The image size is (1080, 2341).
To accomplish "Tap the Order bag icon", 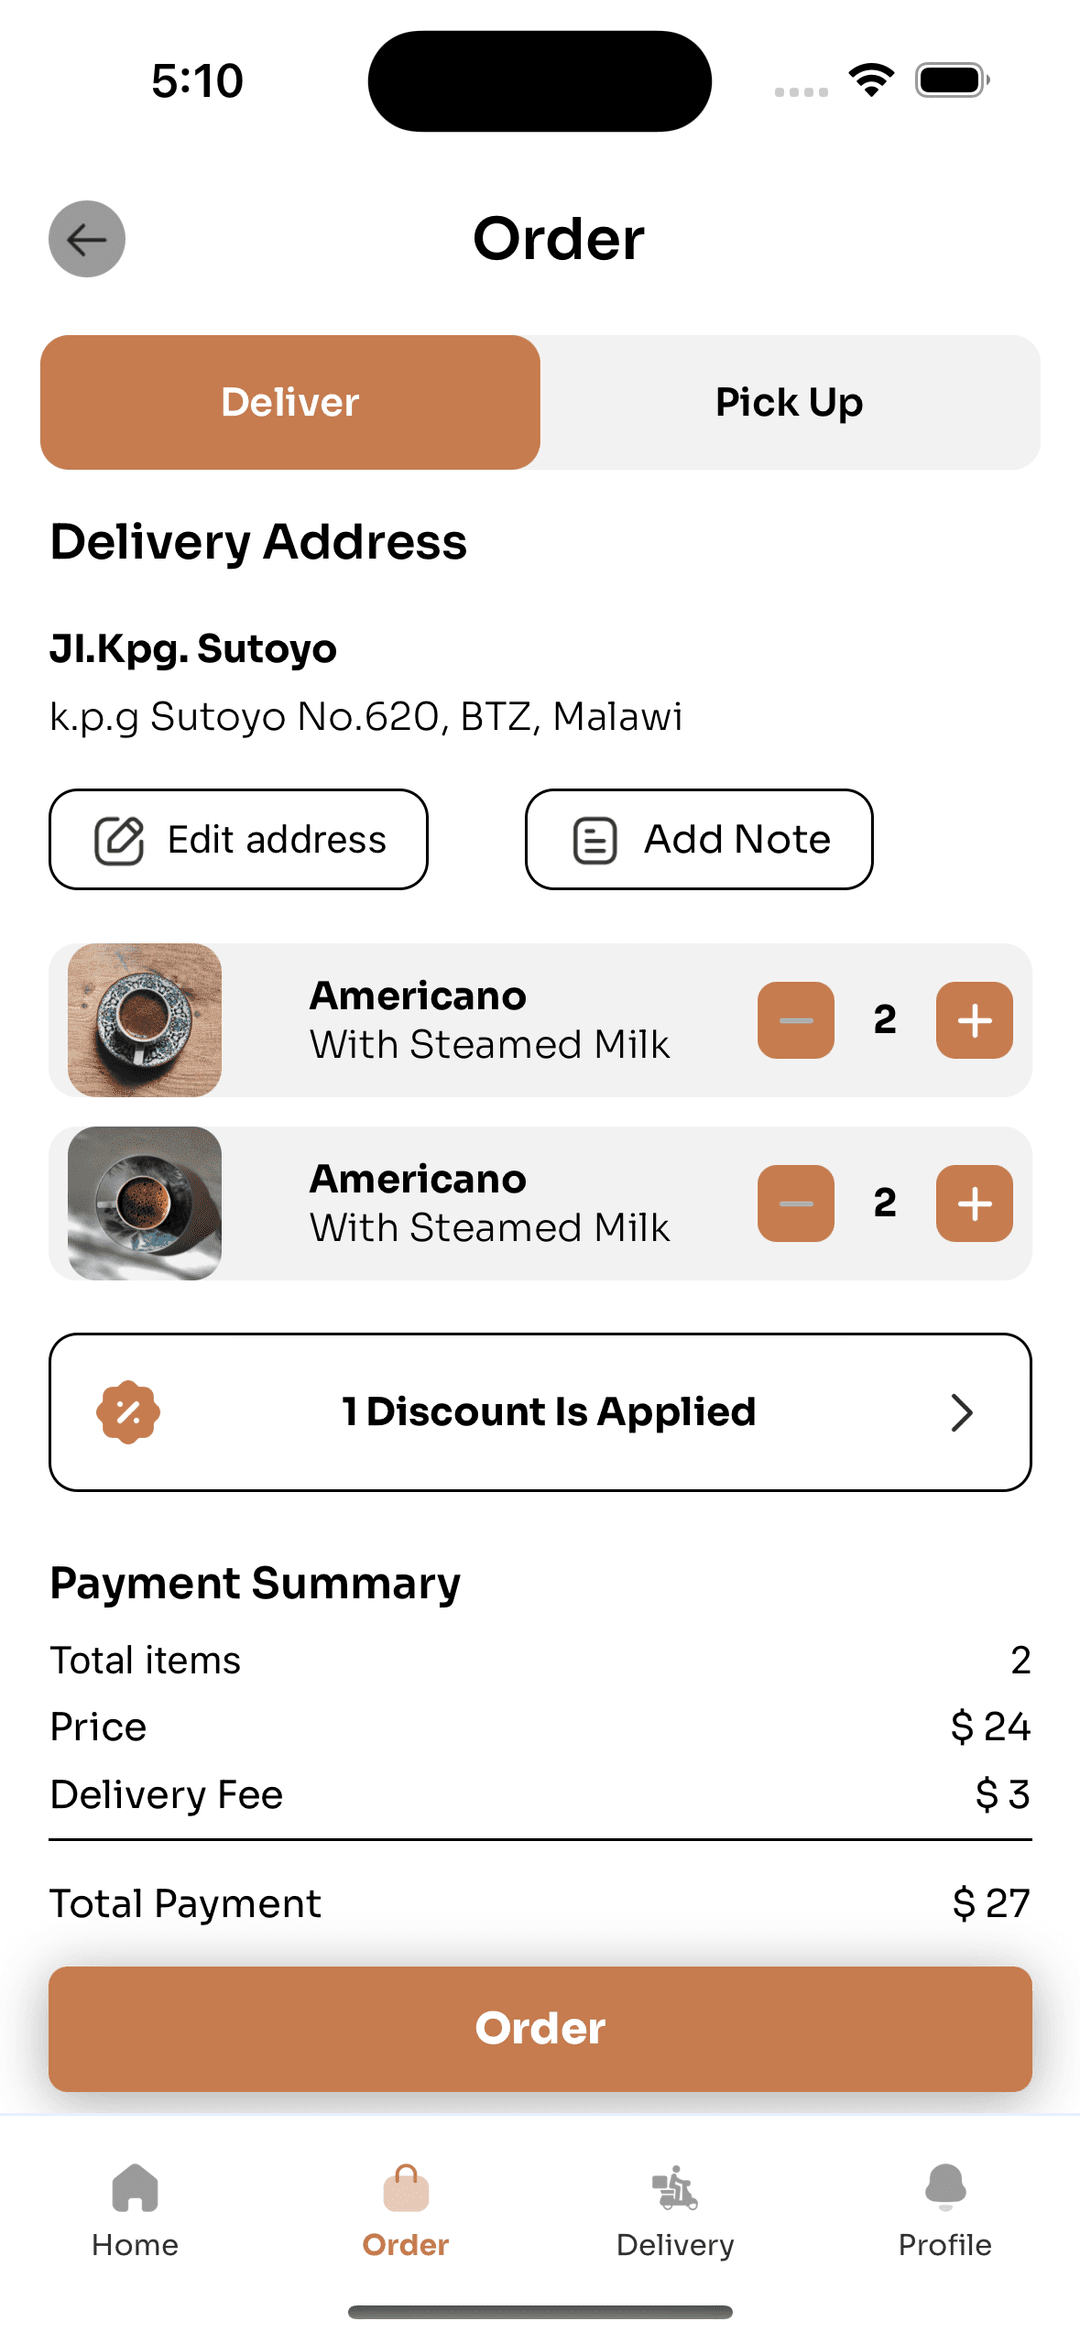I will coord(406,2187).
